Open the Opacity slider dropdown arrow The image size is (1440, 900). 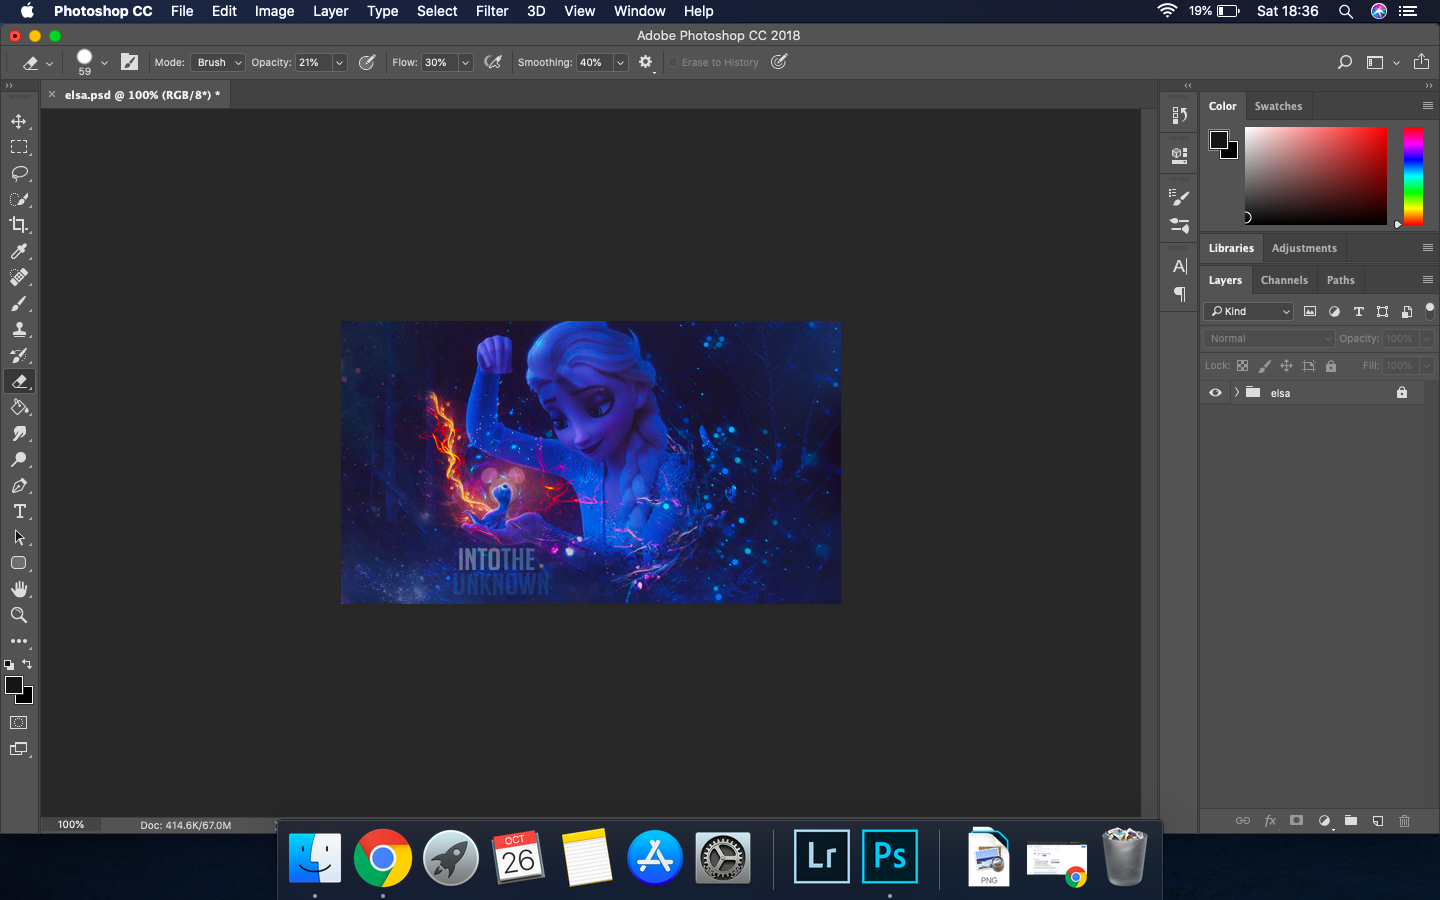point(339,62)
